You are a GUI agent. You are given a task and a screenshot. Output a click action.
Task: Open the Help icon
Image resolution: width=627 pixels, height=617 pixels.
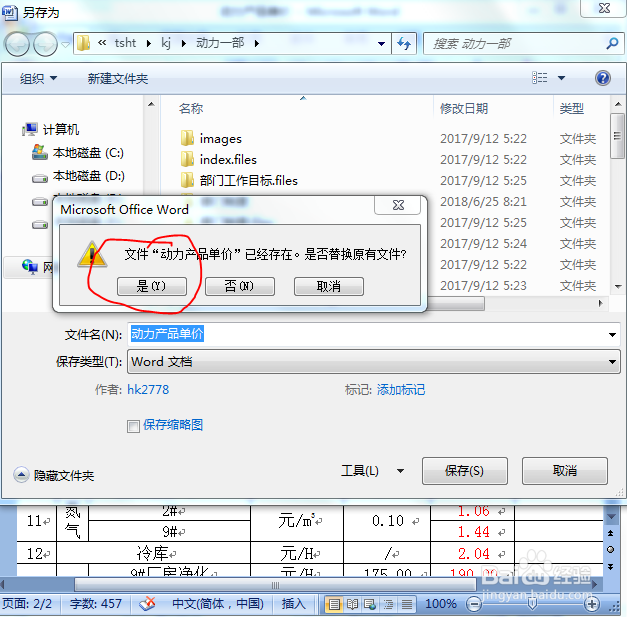click(602, 78)
